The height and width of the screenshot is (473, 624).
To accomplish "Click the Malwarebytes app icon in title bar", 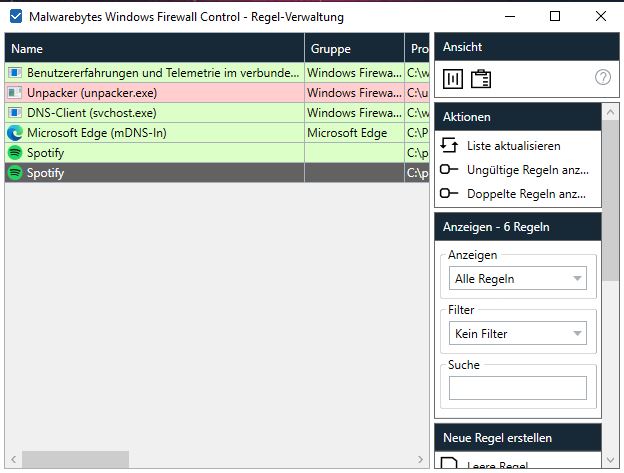I will coord(16,17).
